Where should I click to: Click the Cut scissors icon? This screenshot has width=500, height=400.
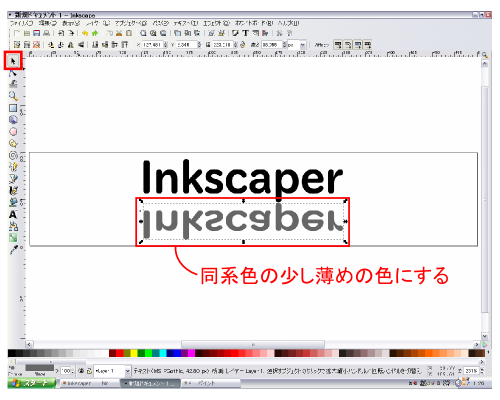click(119, 33)
